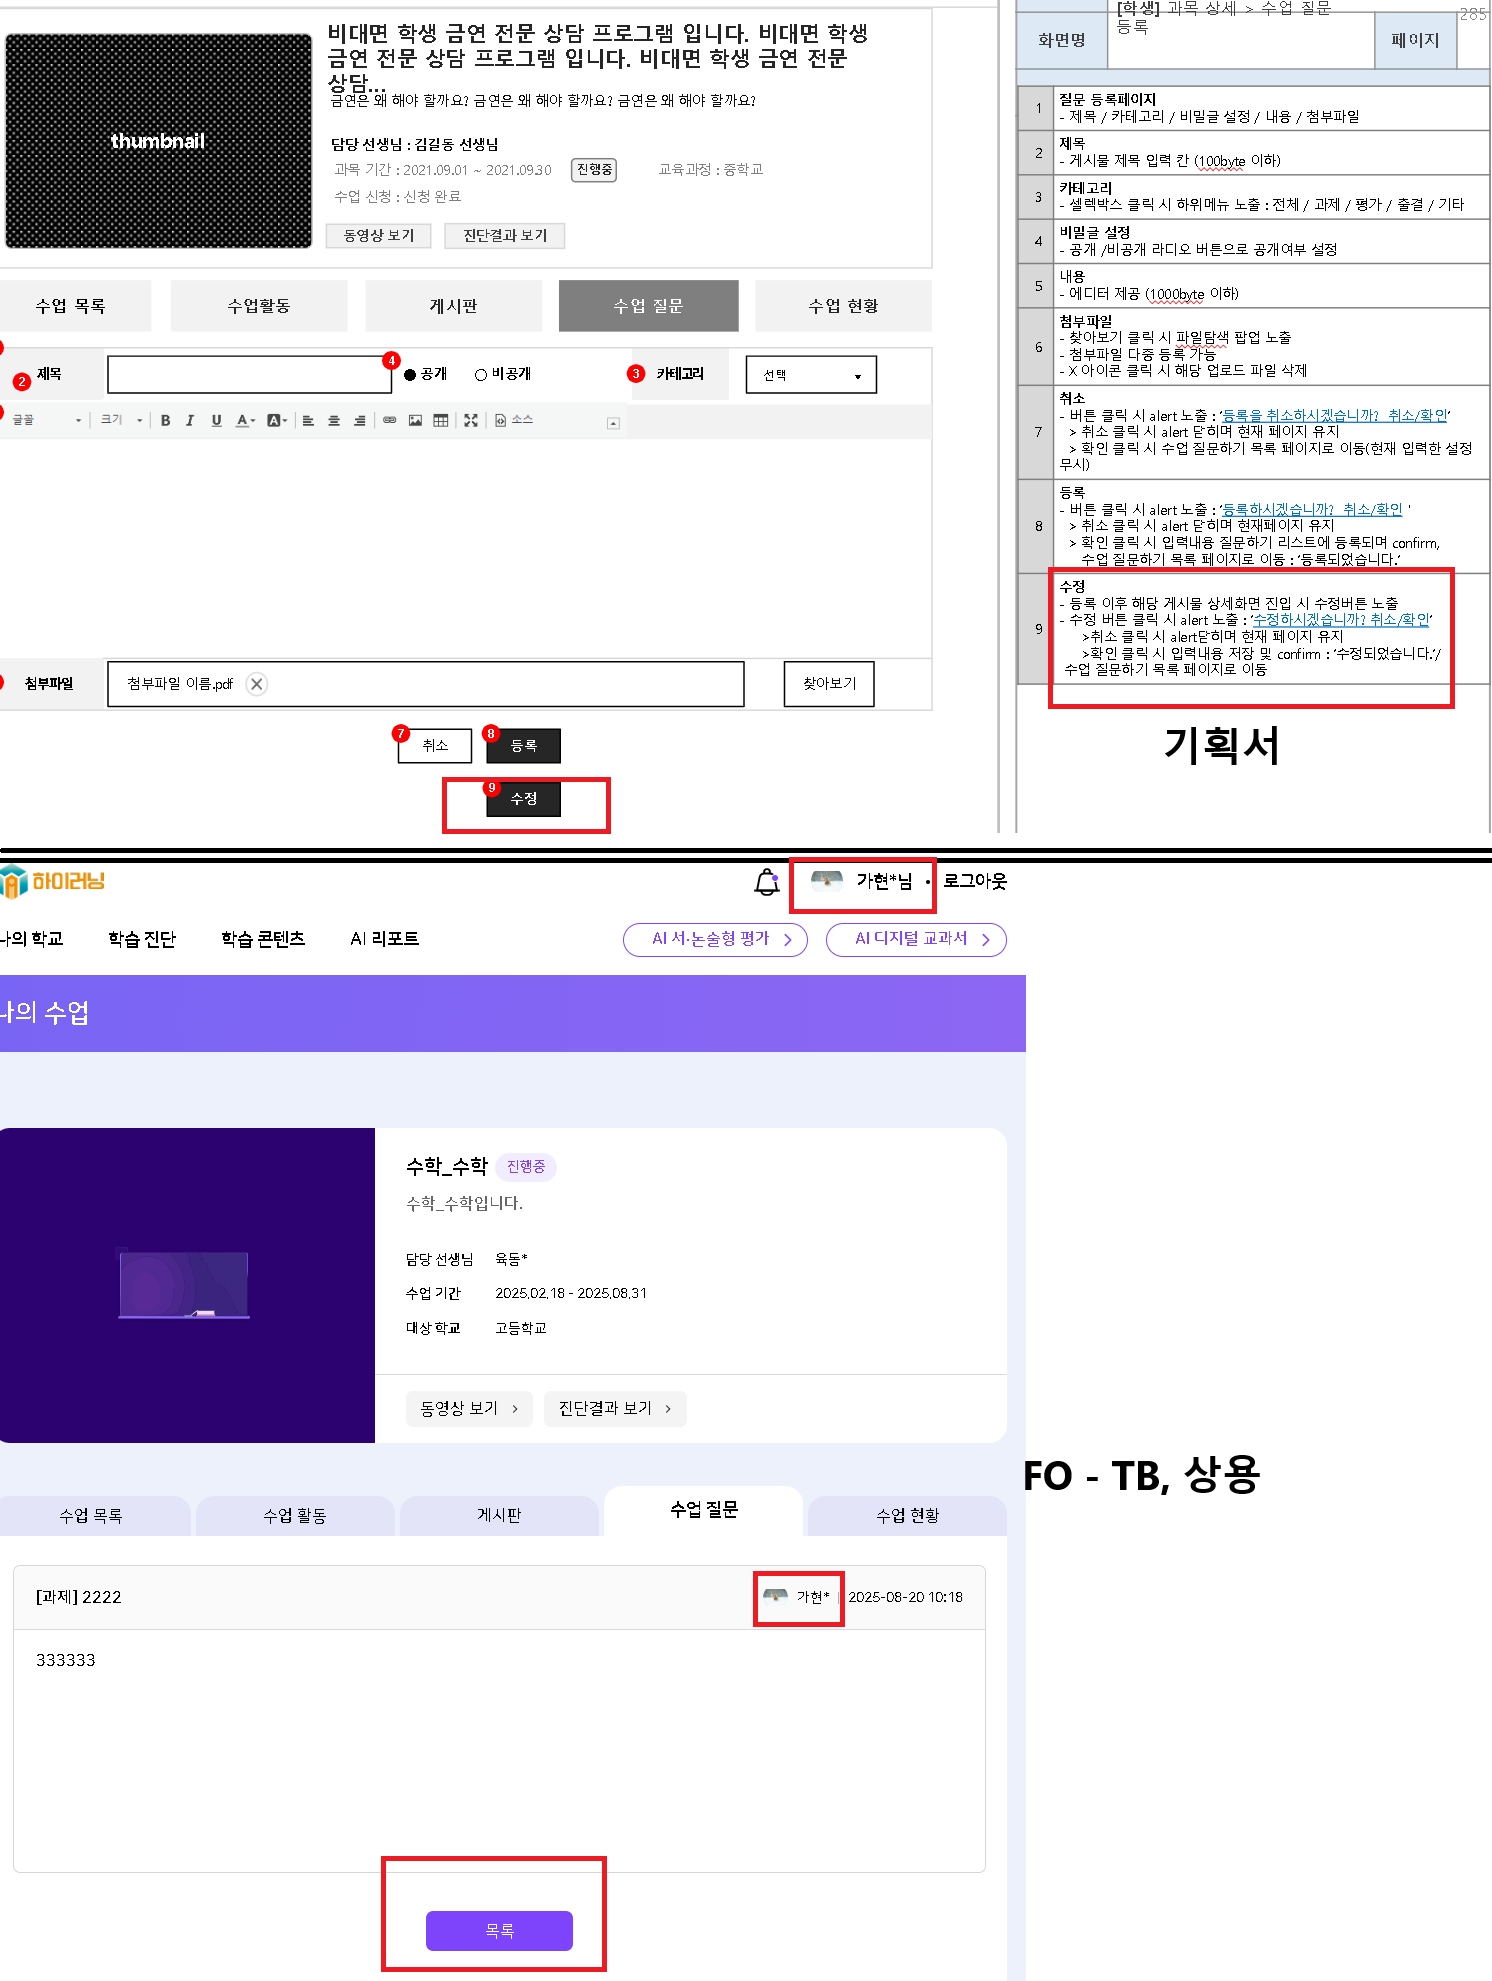Viewport: 1492px width, 1981px height.
Task: Switch to the 수업 활동 tab
Action: click(294, 1516)
